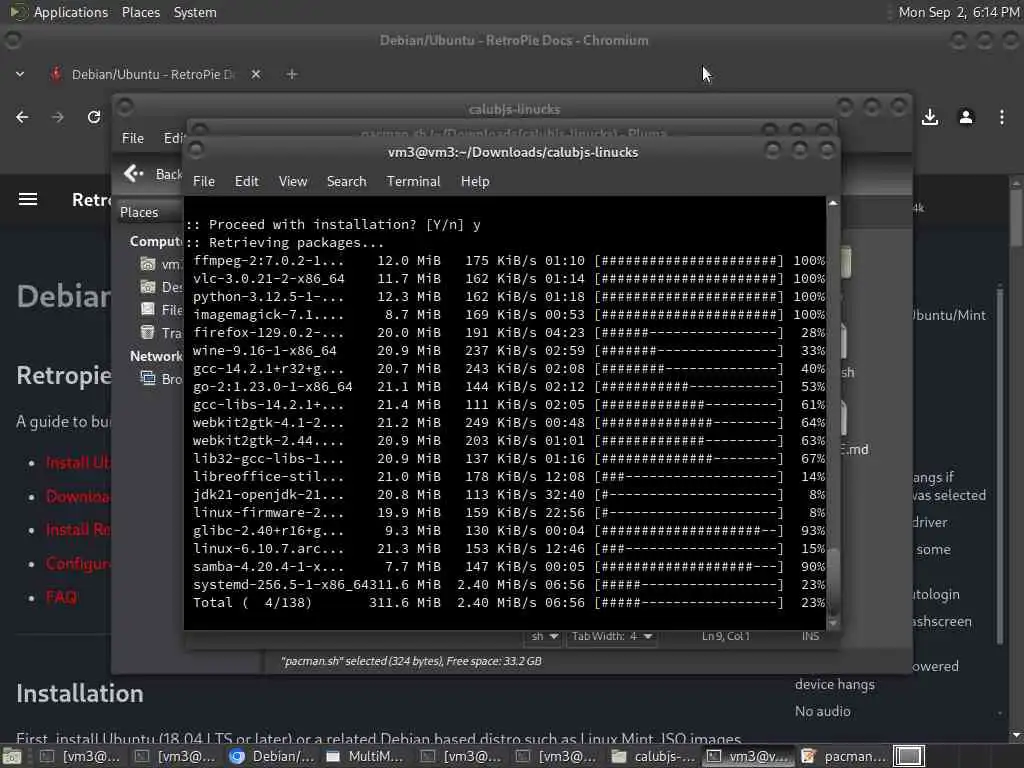Image resolution: width=1024 pixels, height=768 pixels.
Task: Click workspace switcher in taskbar
Action: 909,756
